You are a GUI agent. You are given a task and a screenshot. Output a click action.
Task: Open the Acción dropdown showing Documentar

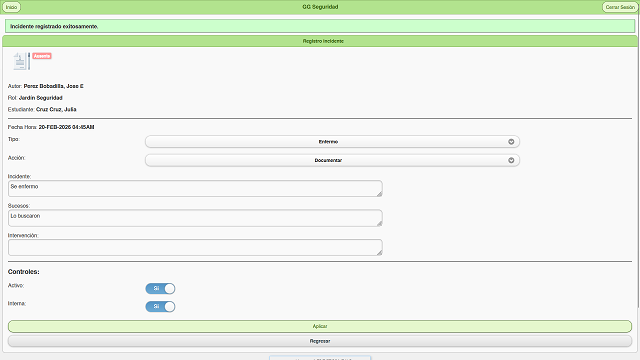(332, 160)
